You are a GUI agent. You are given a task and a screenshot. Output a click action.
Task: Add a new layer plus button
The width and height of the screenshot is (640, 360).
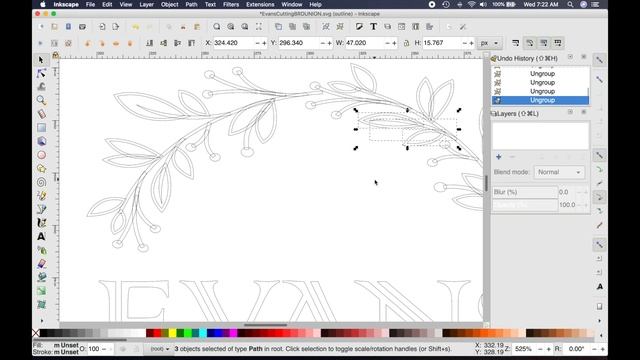498,157
